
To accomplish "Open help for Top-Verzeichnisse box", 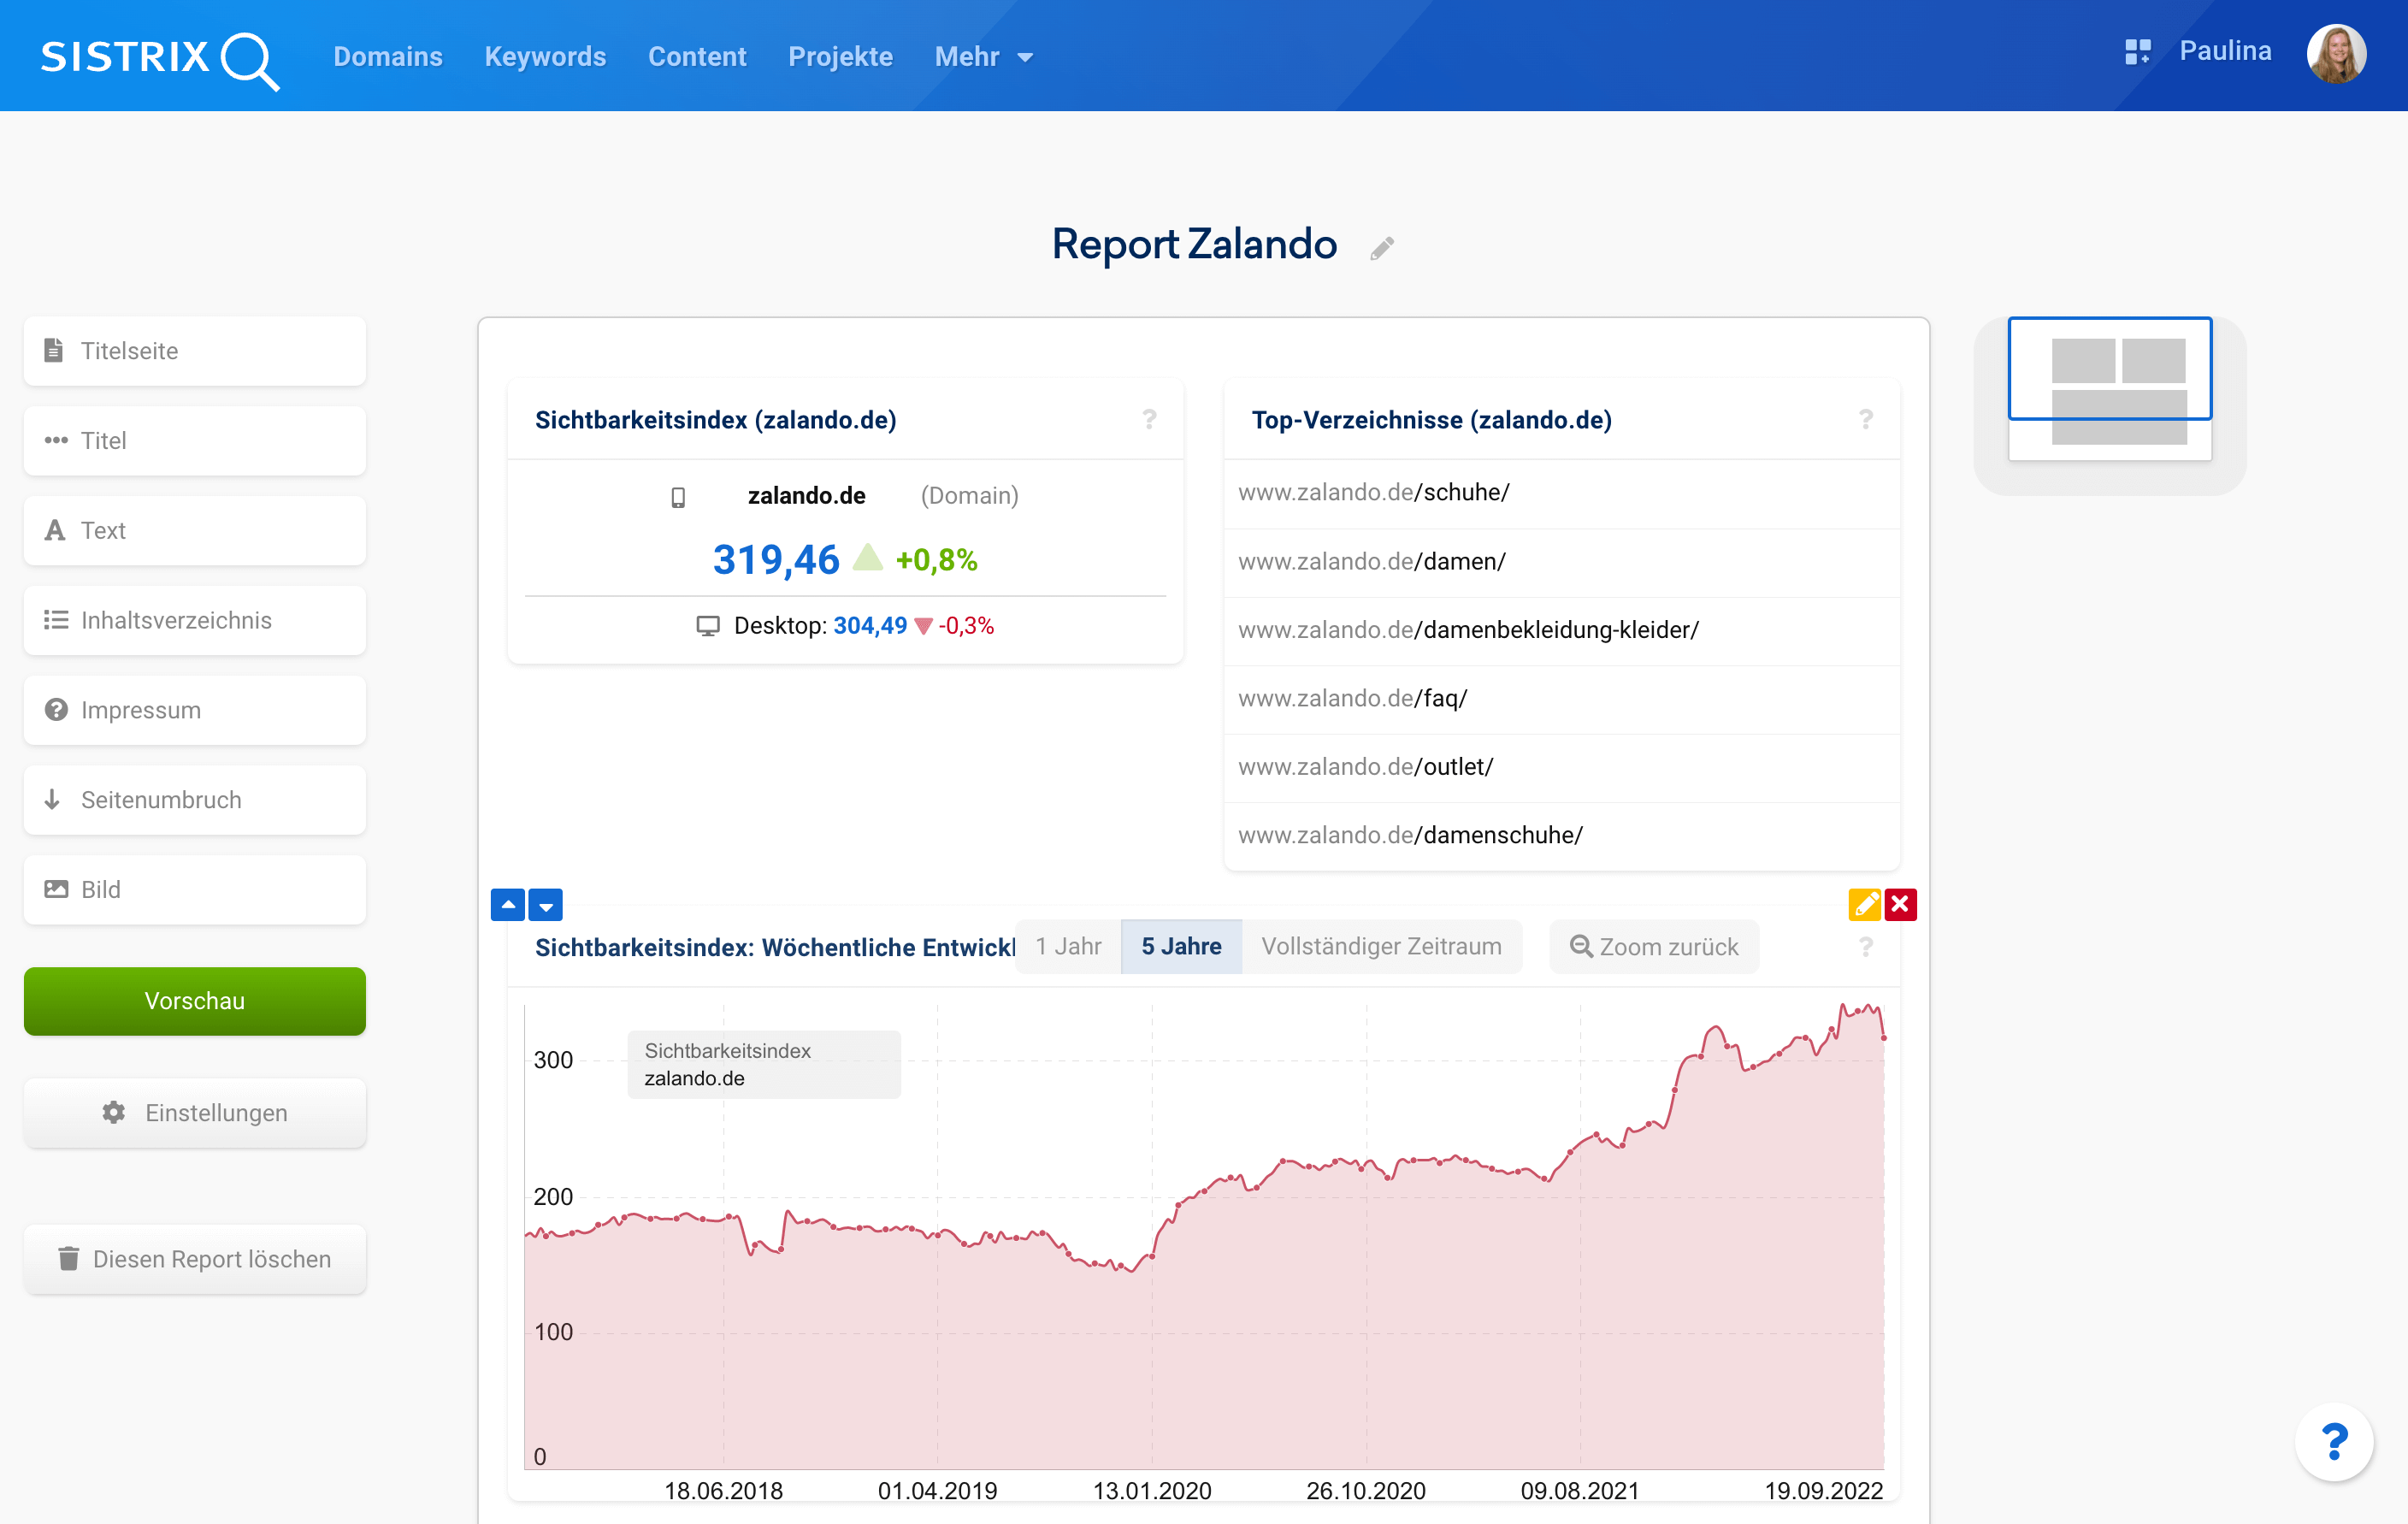I will point(1865,420).
